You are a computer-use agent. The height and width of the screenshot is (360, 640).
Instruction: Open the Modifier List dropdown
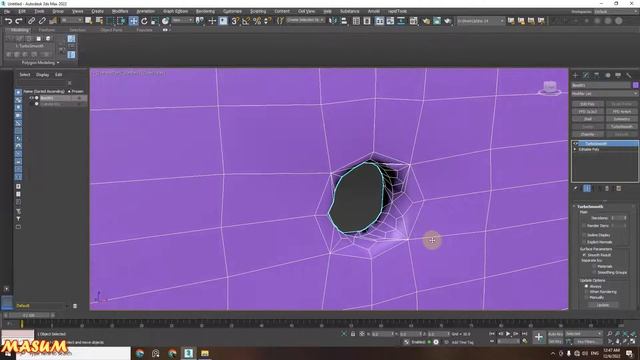[x=604, y=94]
